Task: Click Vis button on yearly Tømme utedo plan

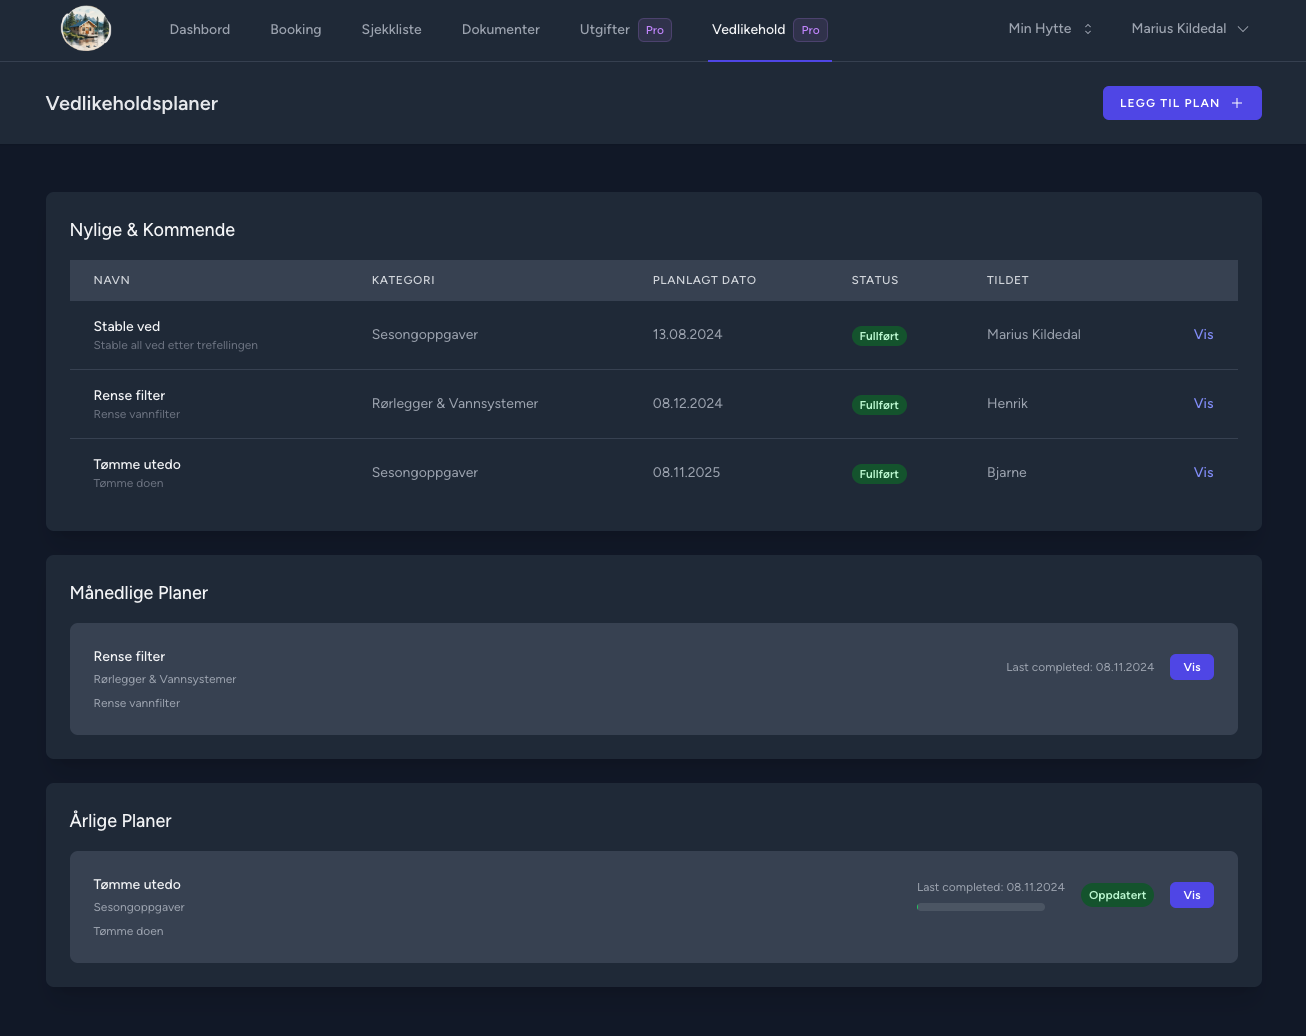Action: coord(1192,895)
